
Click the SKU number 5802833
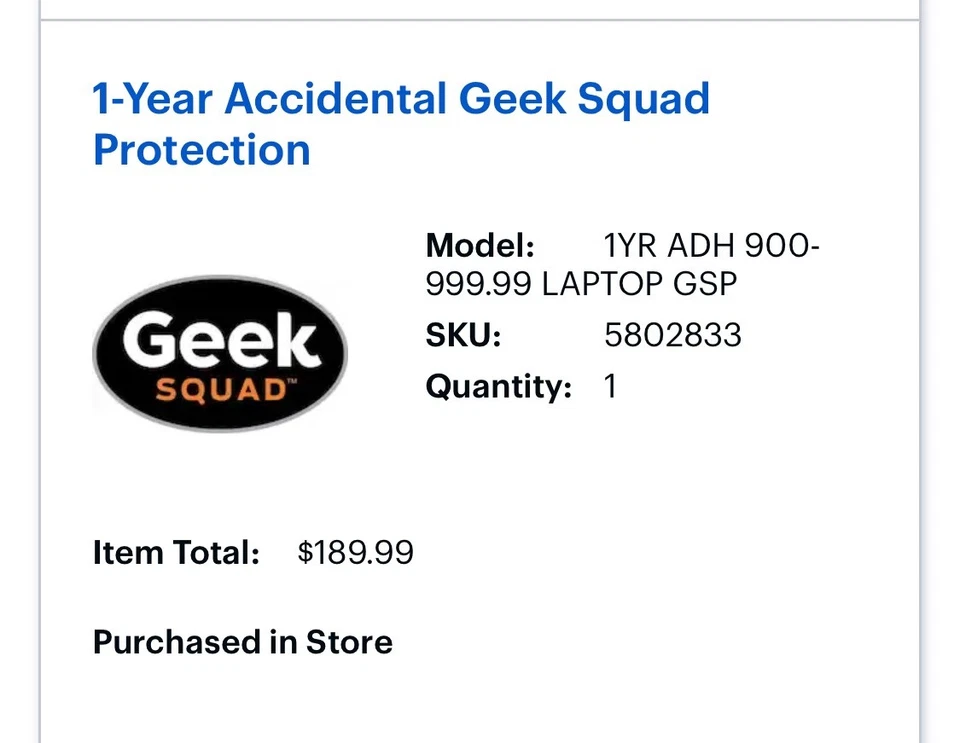(x=673, y=335)
